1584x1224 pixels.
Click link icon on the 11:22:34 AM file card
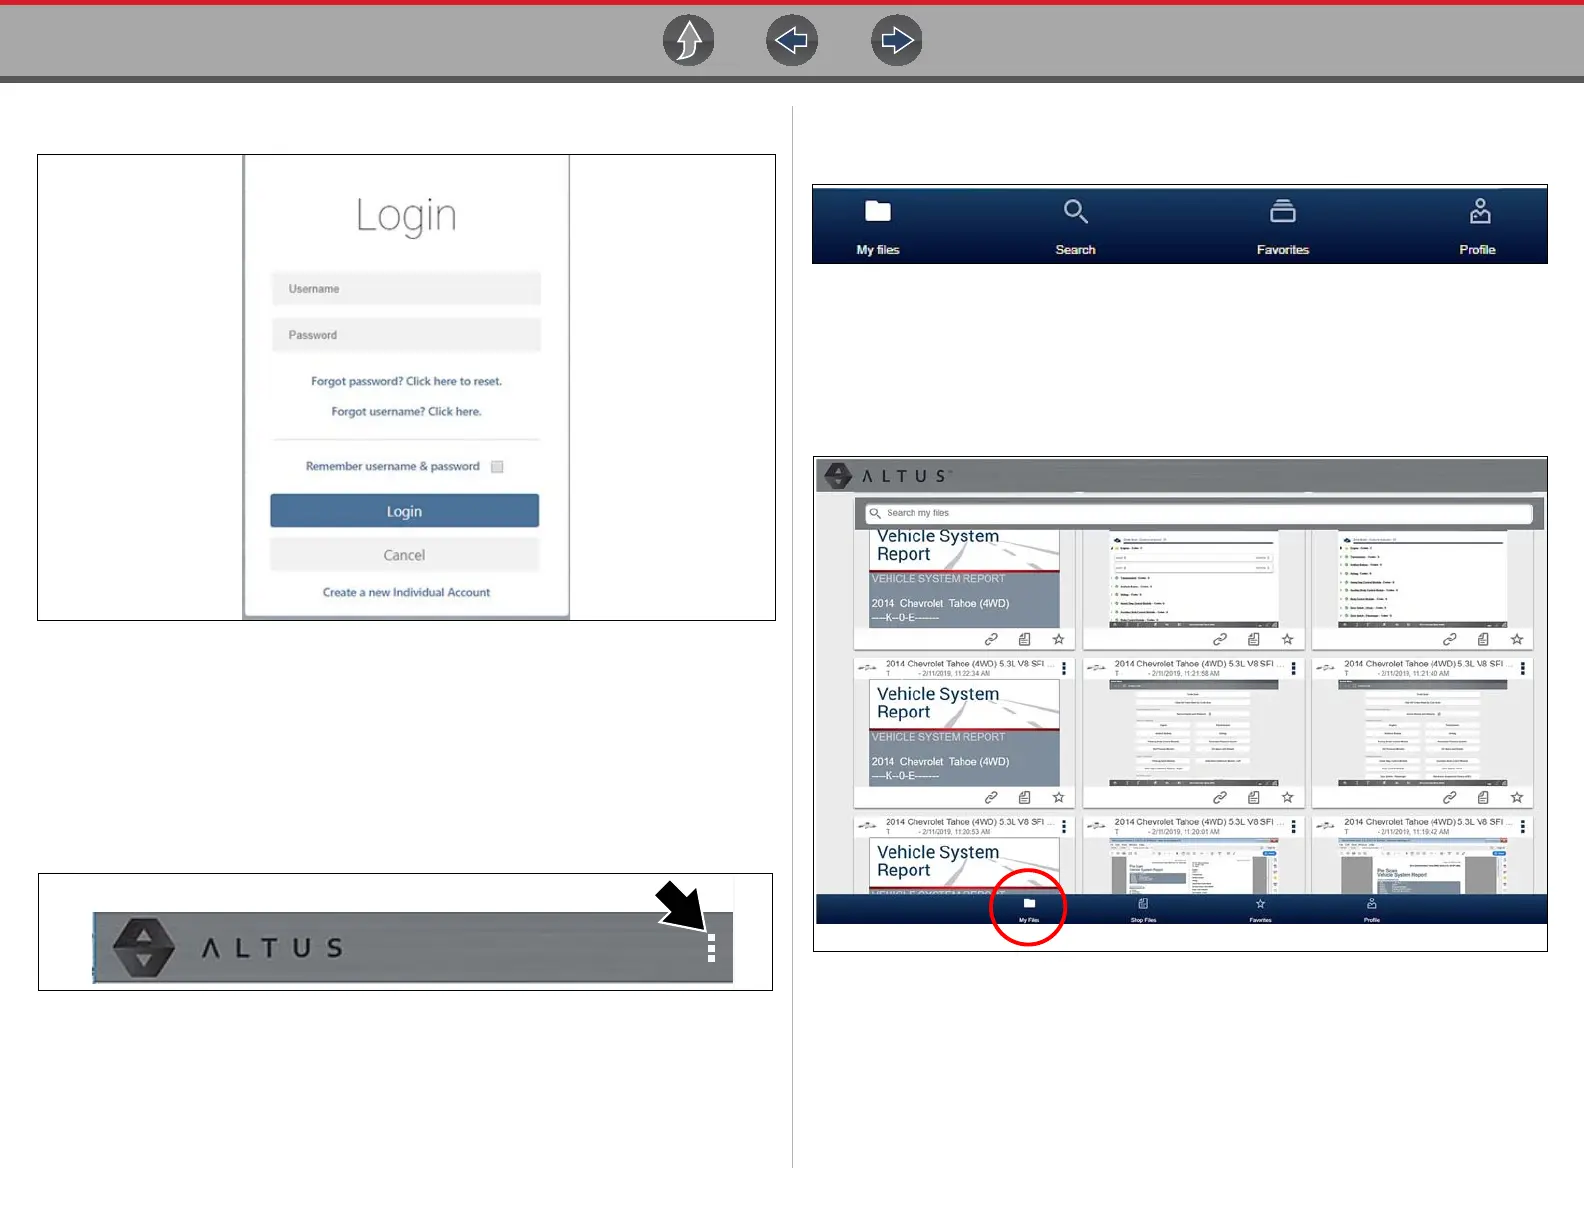(991, 797)
